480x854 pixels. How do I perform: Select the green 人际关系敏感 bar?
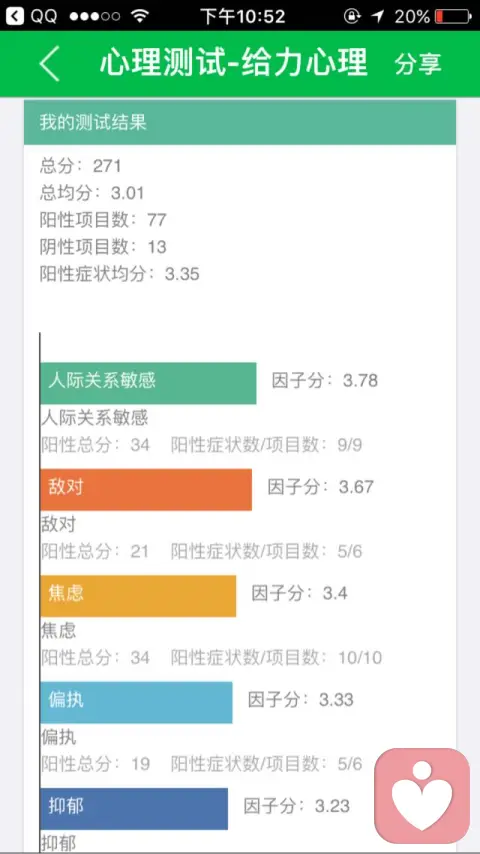[148, 383]
